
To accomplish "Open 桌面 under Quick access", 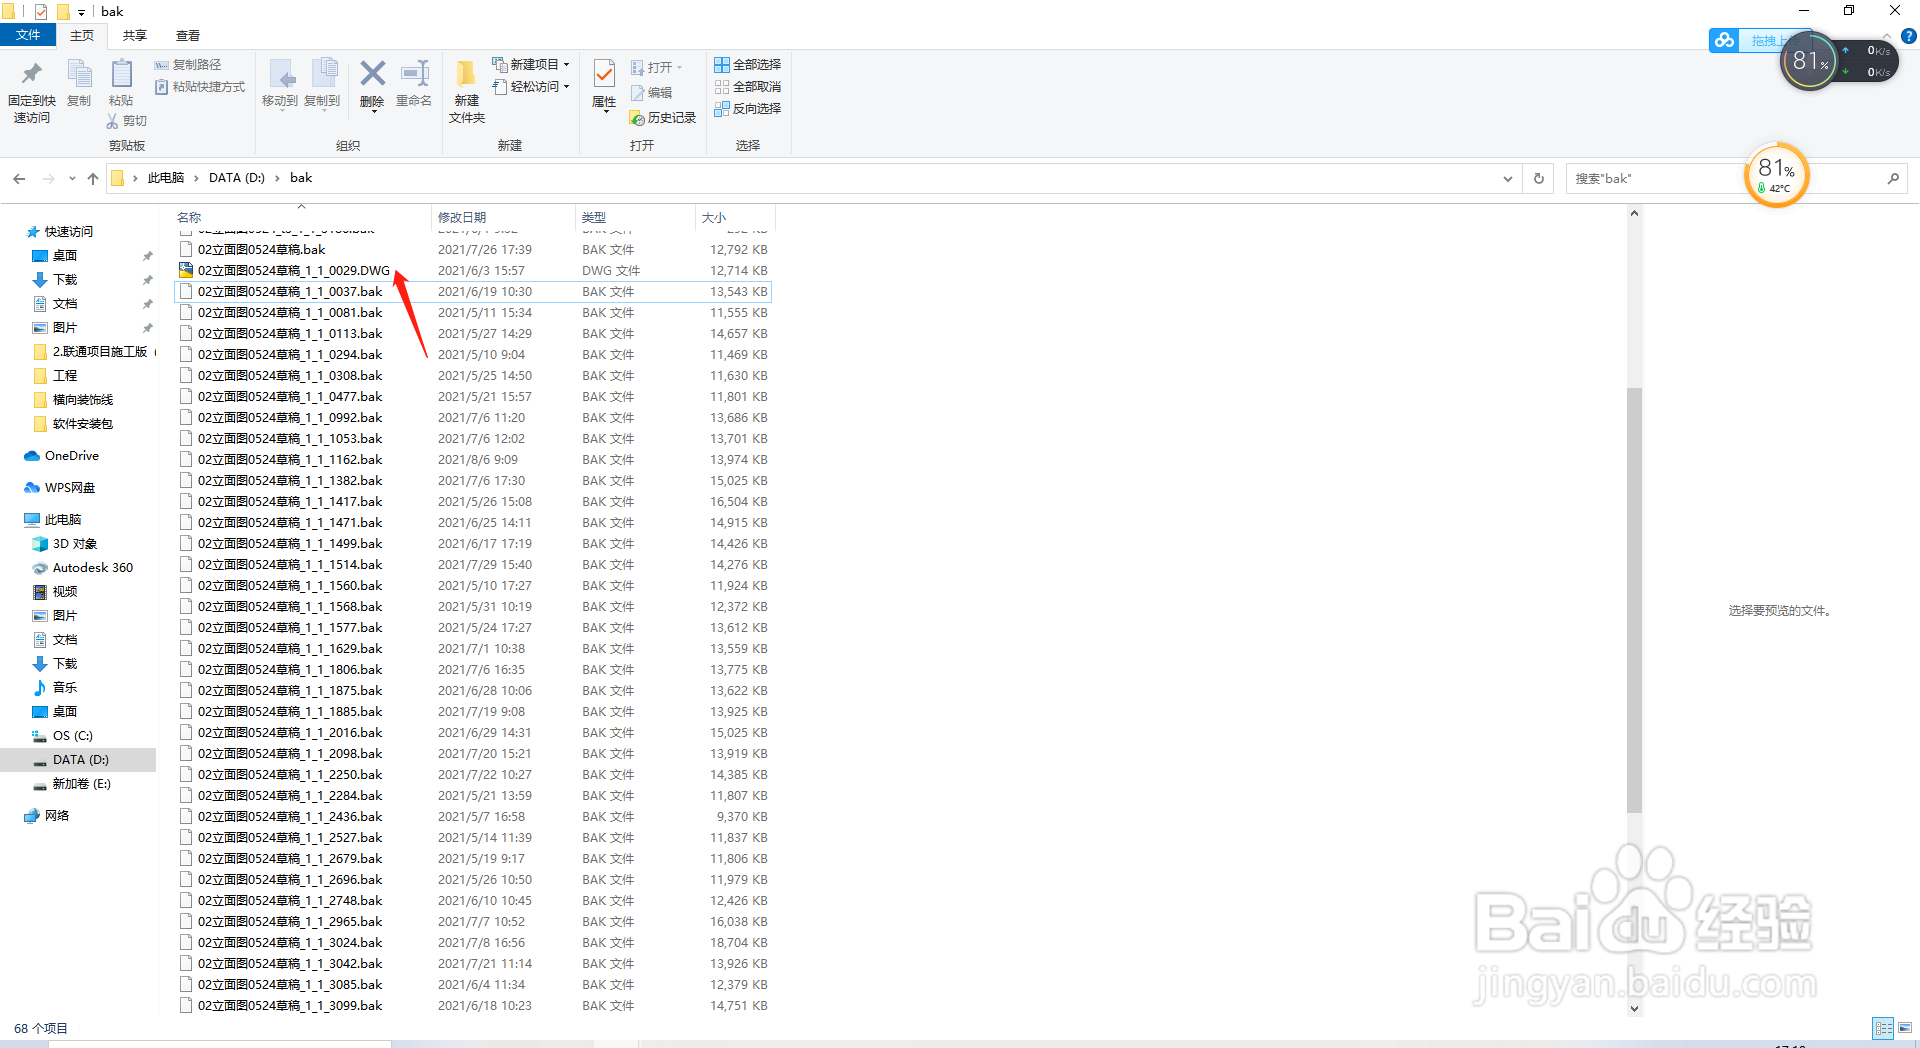I will pos(65,256).
